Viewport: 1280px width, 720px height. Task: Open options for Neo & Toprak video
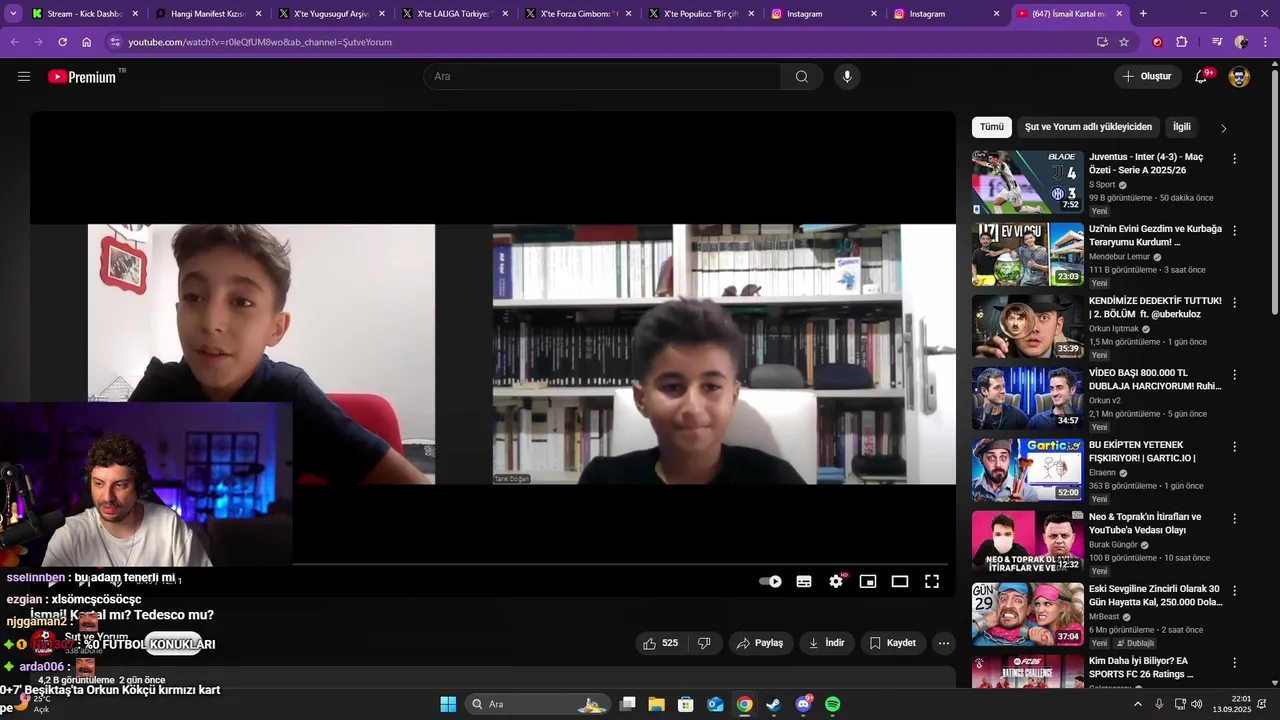[1234, 518]
